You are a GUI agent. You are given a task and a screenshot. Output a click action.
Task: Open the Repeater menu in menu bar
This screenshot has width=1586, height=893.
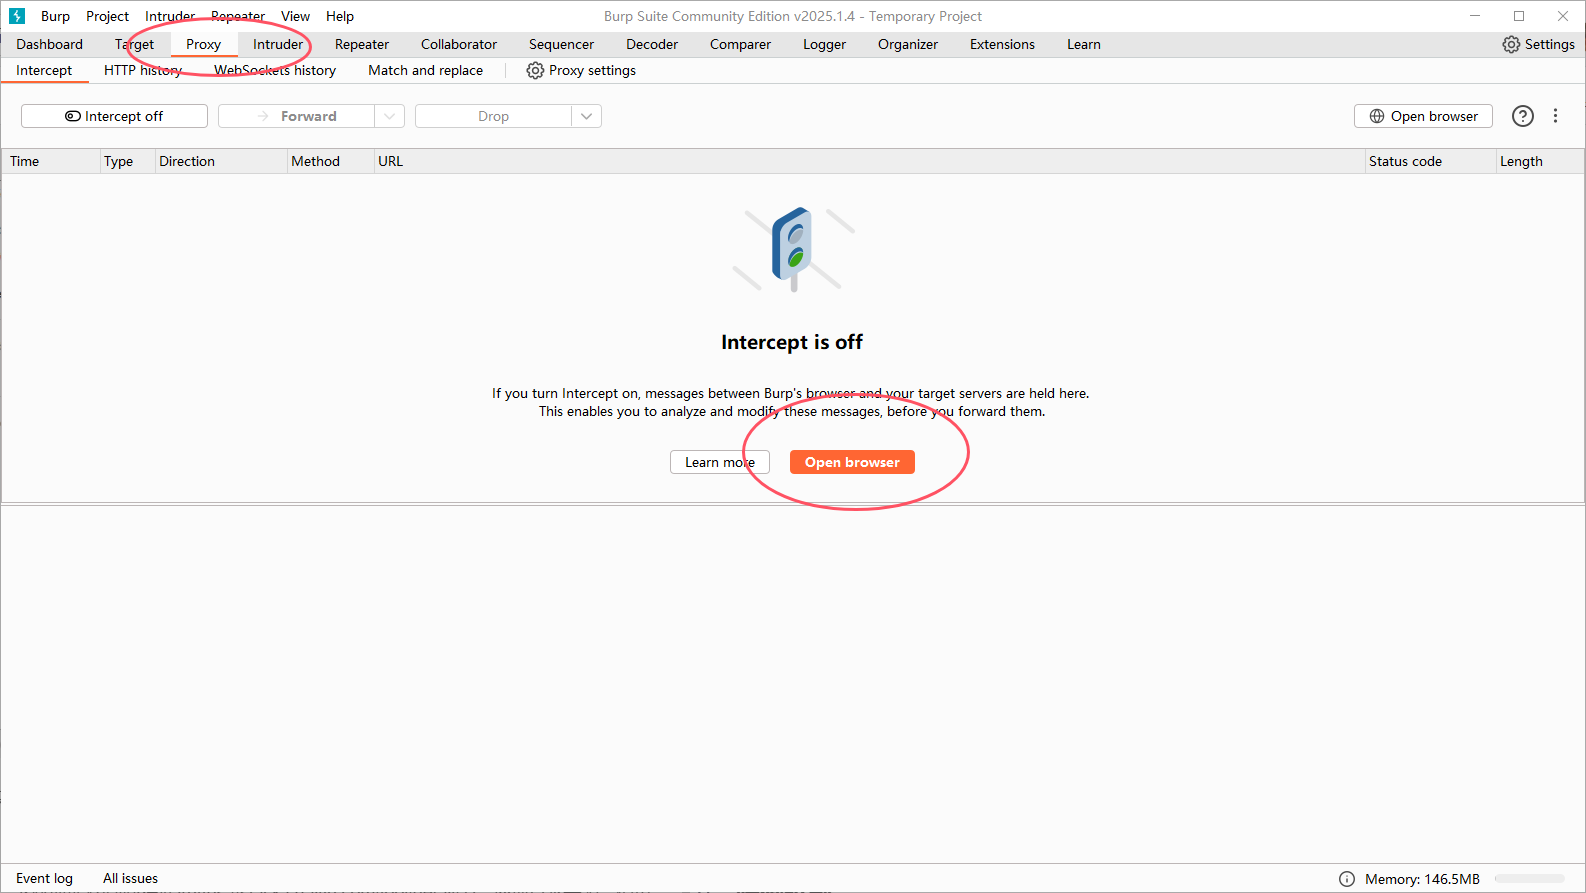coord(238,16)
